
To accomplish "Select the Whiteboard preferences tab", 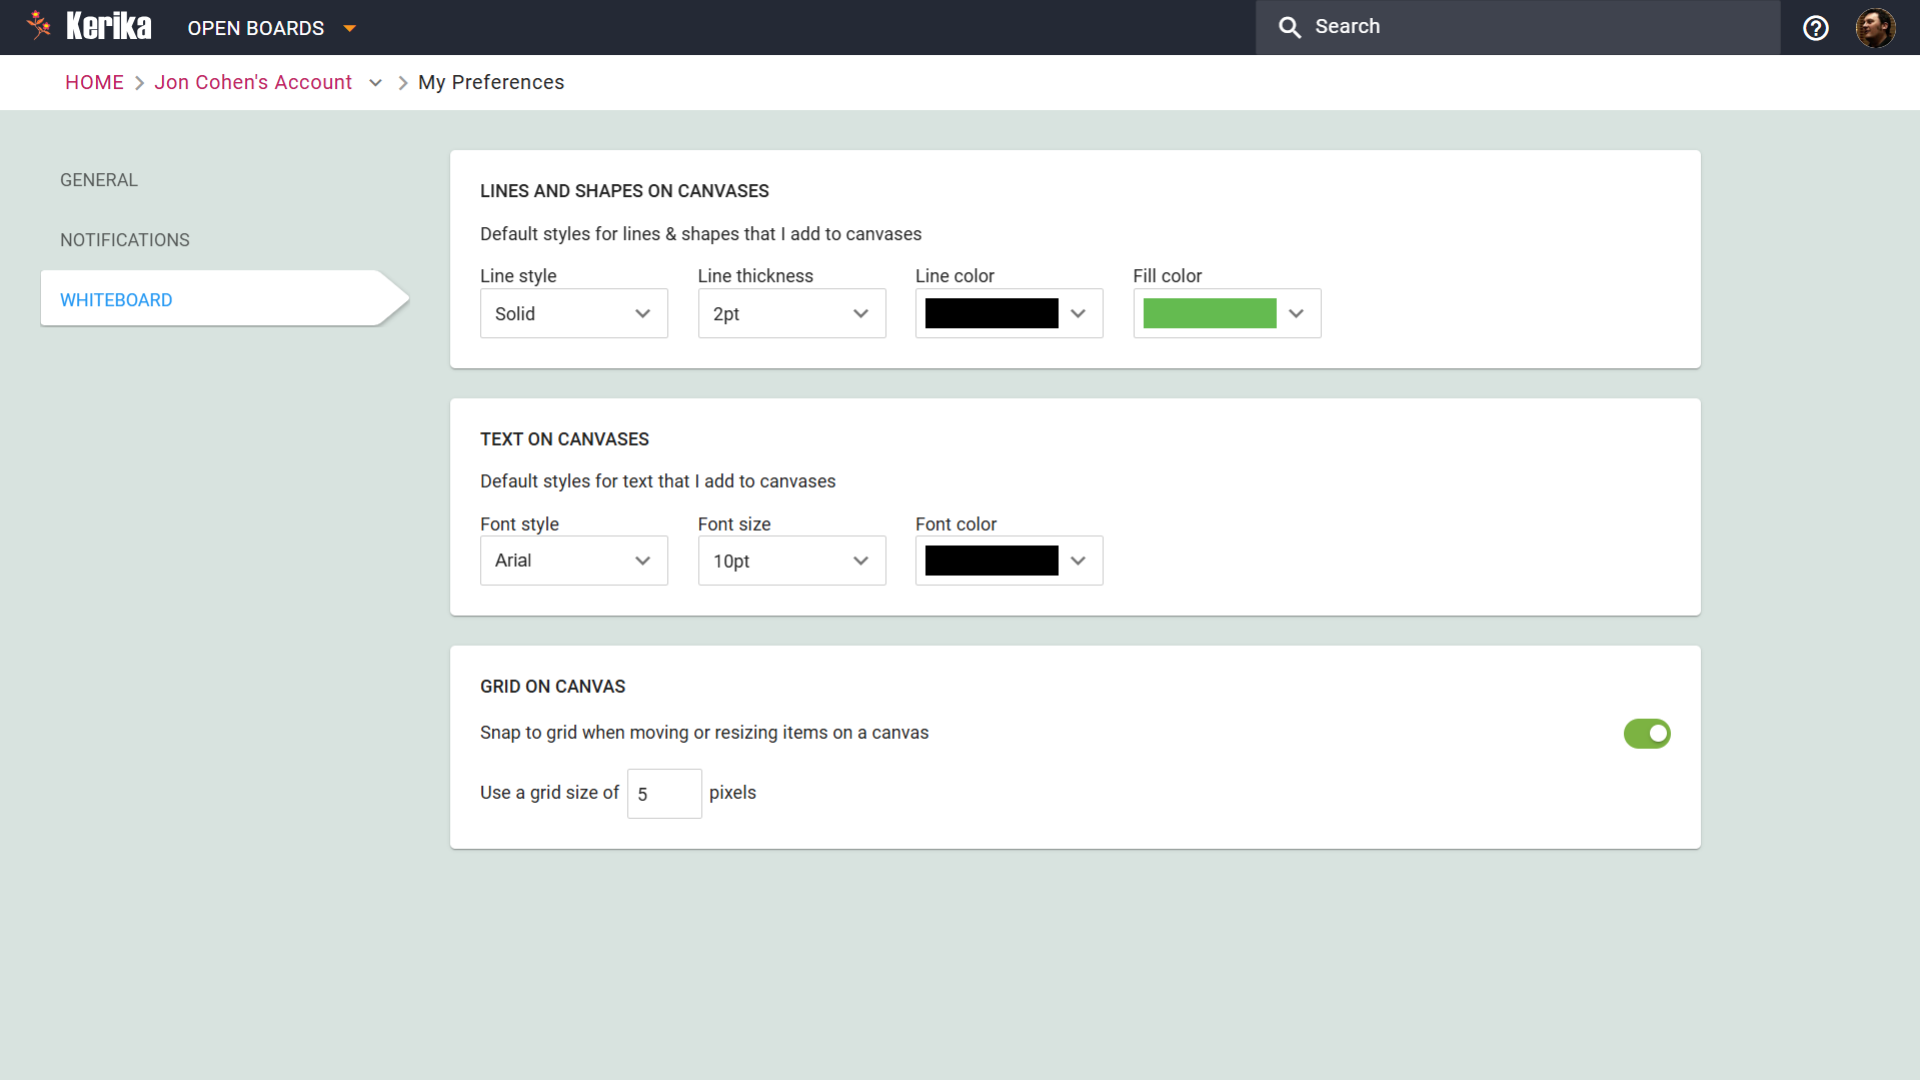I will pyautogui.click(x=116, y=300).
